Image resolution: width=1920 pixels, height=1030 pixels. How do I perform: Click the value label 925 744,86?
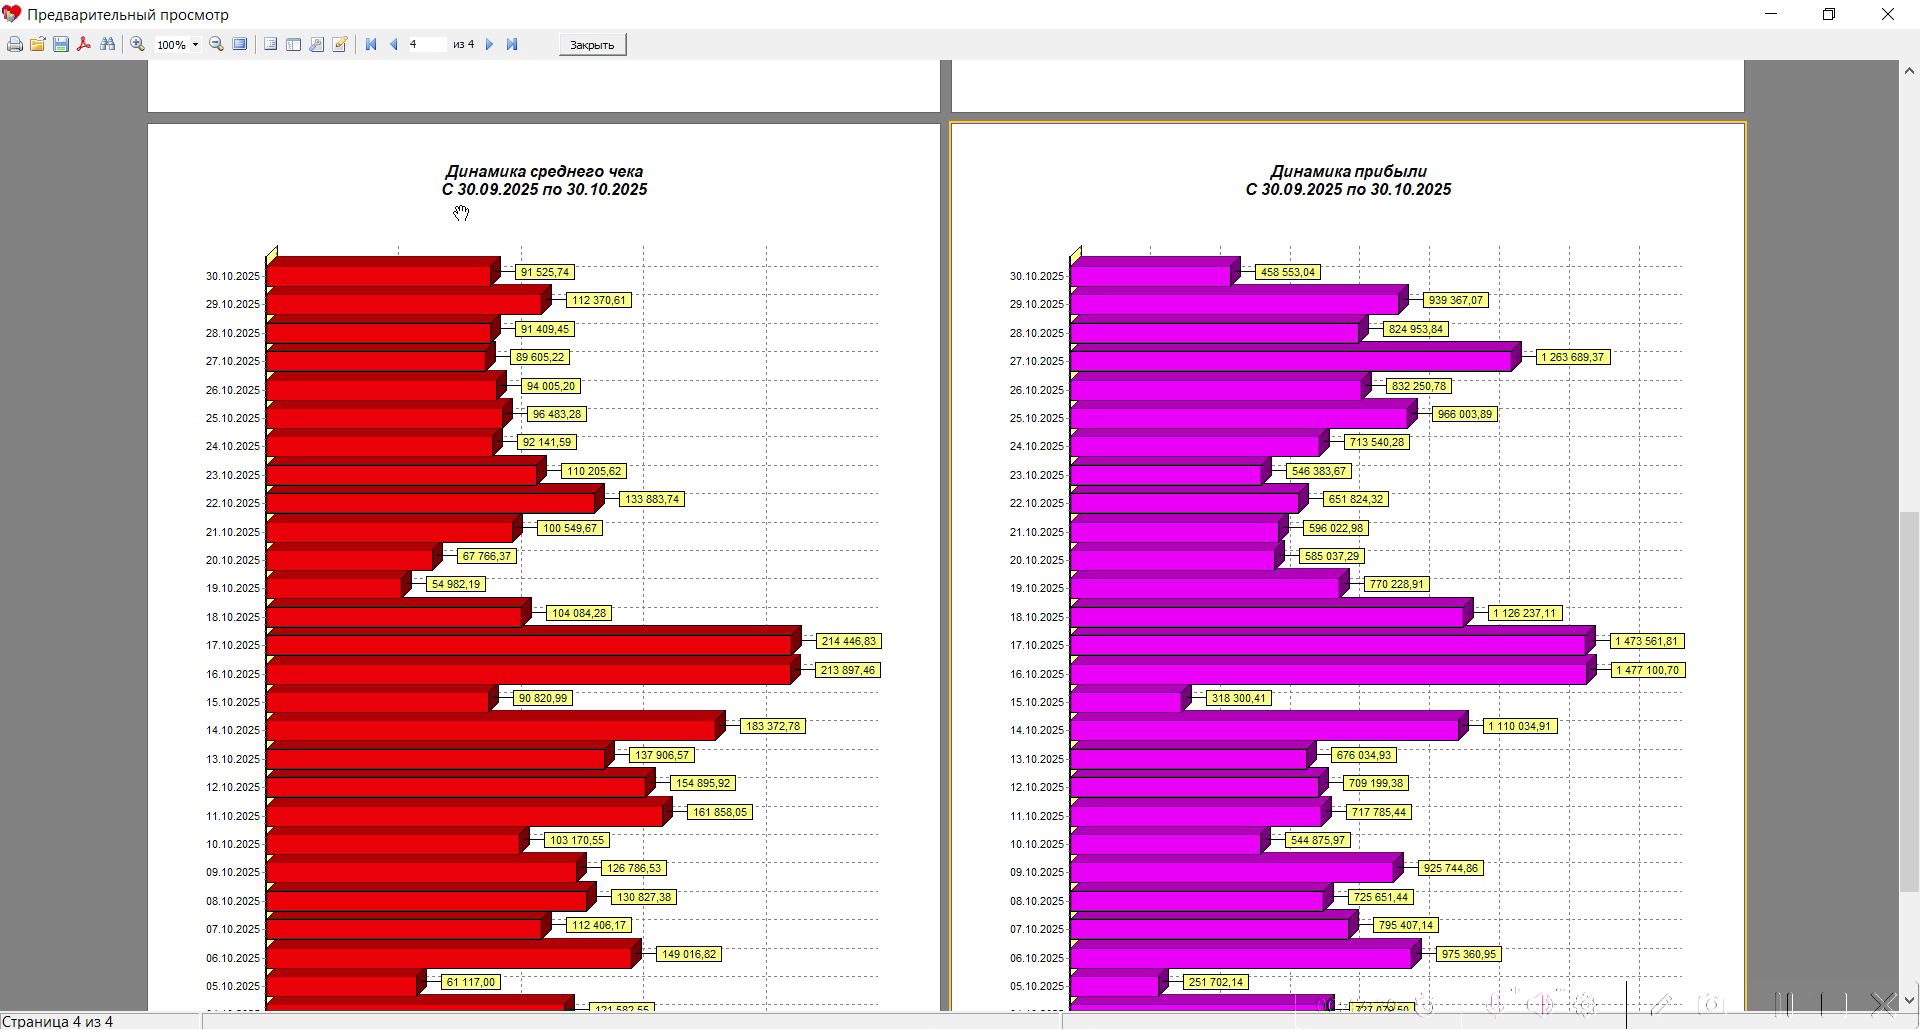(1451, 869)
